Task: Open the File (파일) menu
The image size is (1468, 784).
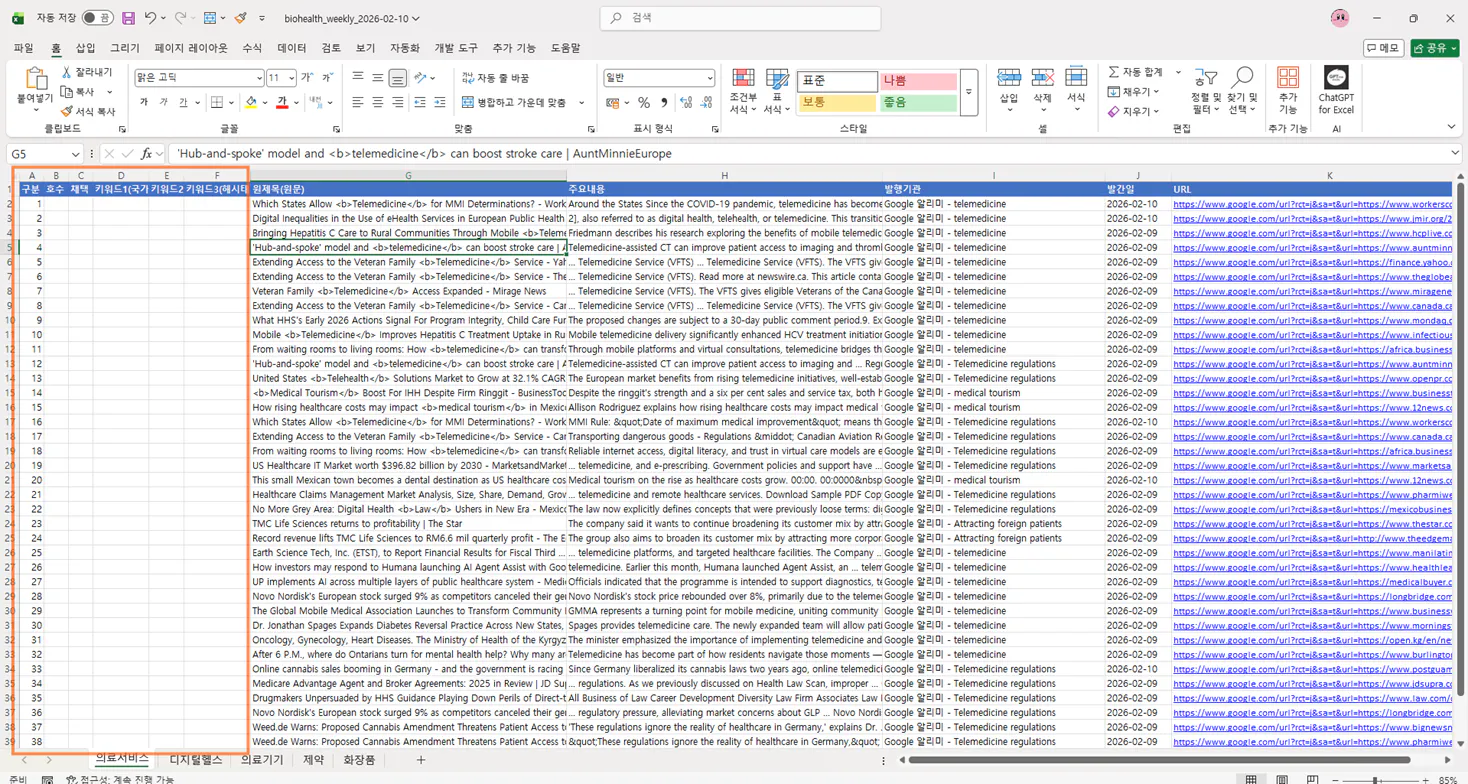Action: coord(24,48)
